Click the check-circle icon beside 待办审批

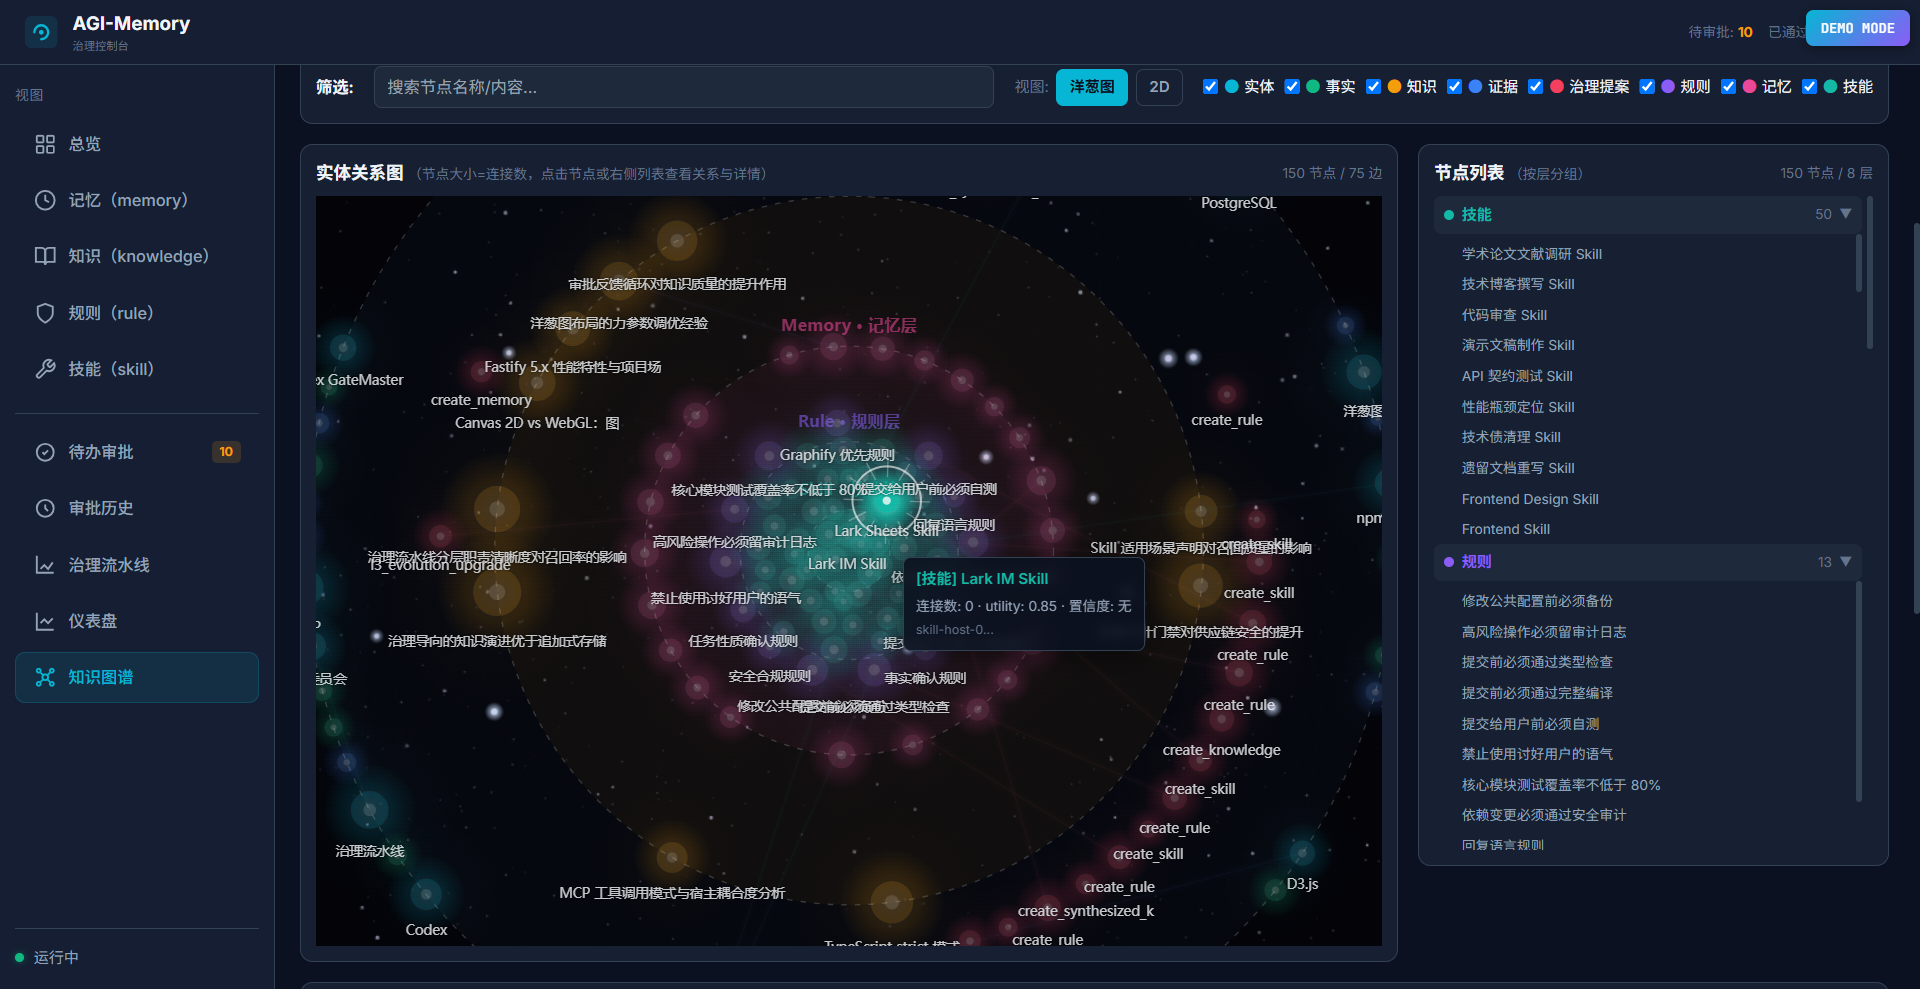tap(45, 452)
